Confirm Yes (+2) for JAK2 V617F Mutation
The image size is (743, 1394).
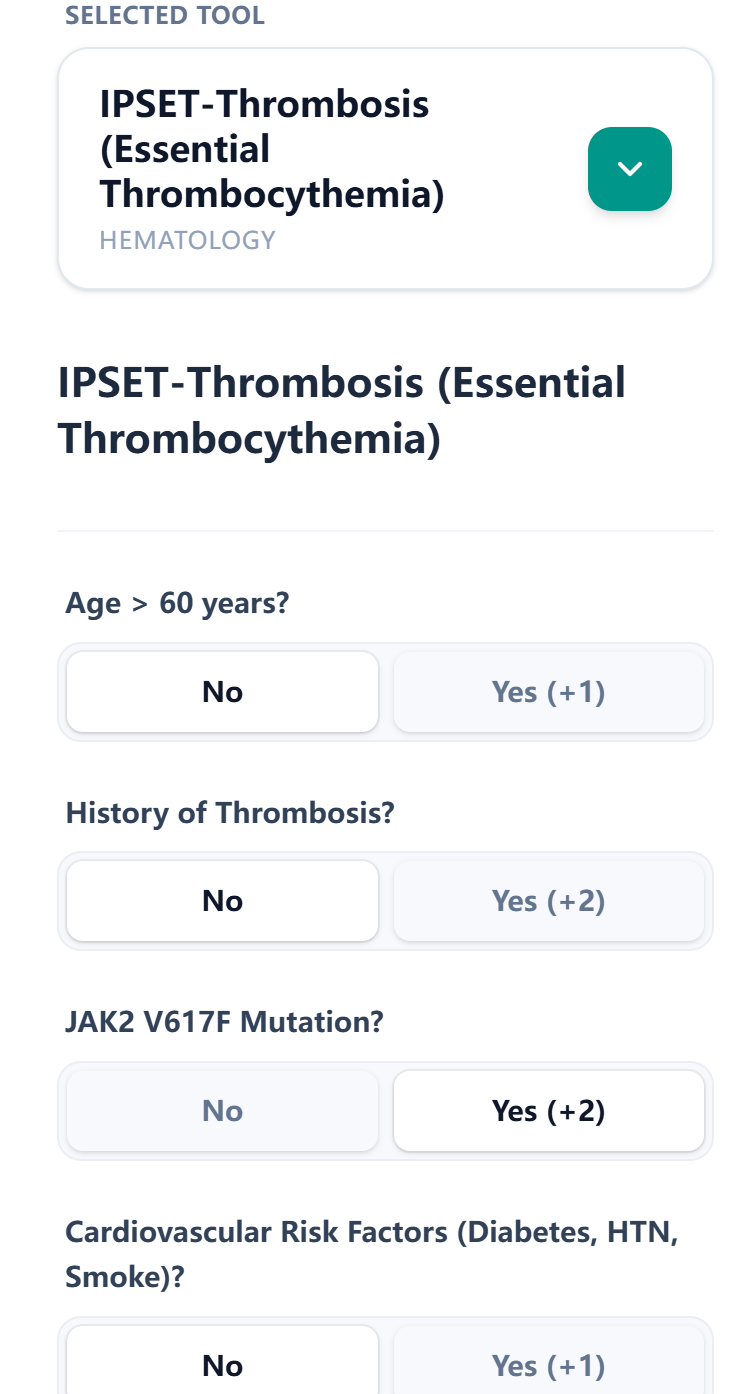tap(549, 1110)
